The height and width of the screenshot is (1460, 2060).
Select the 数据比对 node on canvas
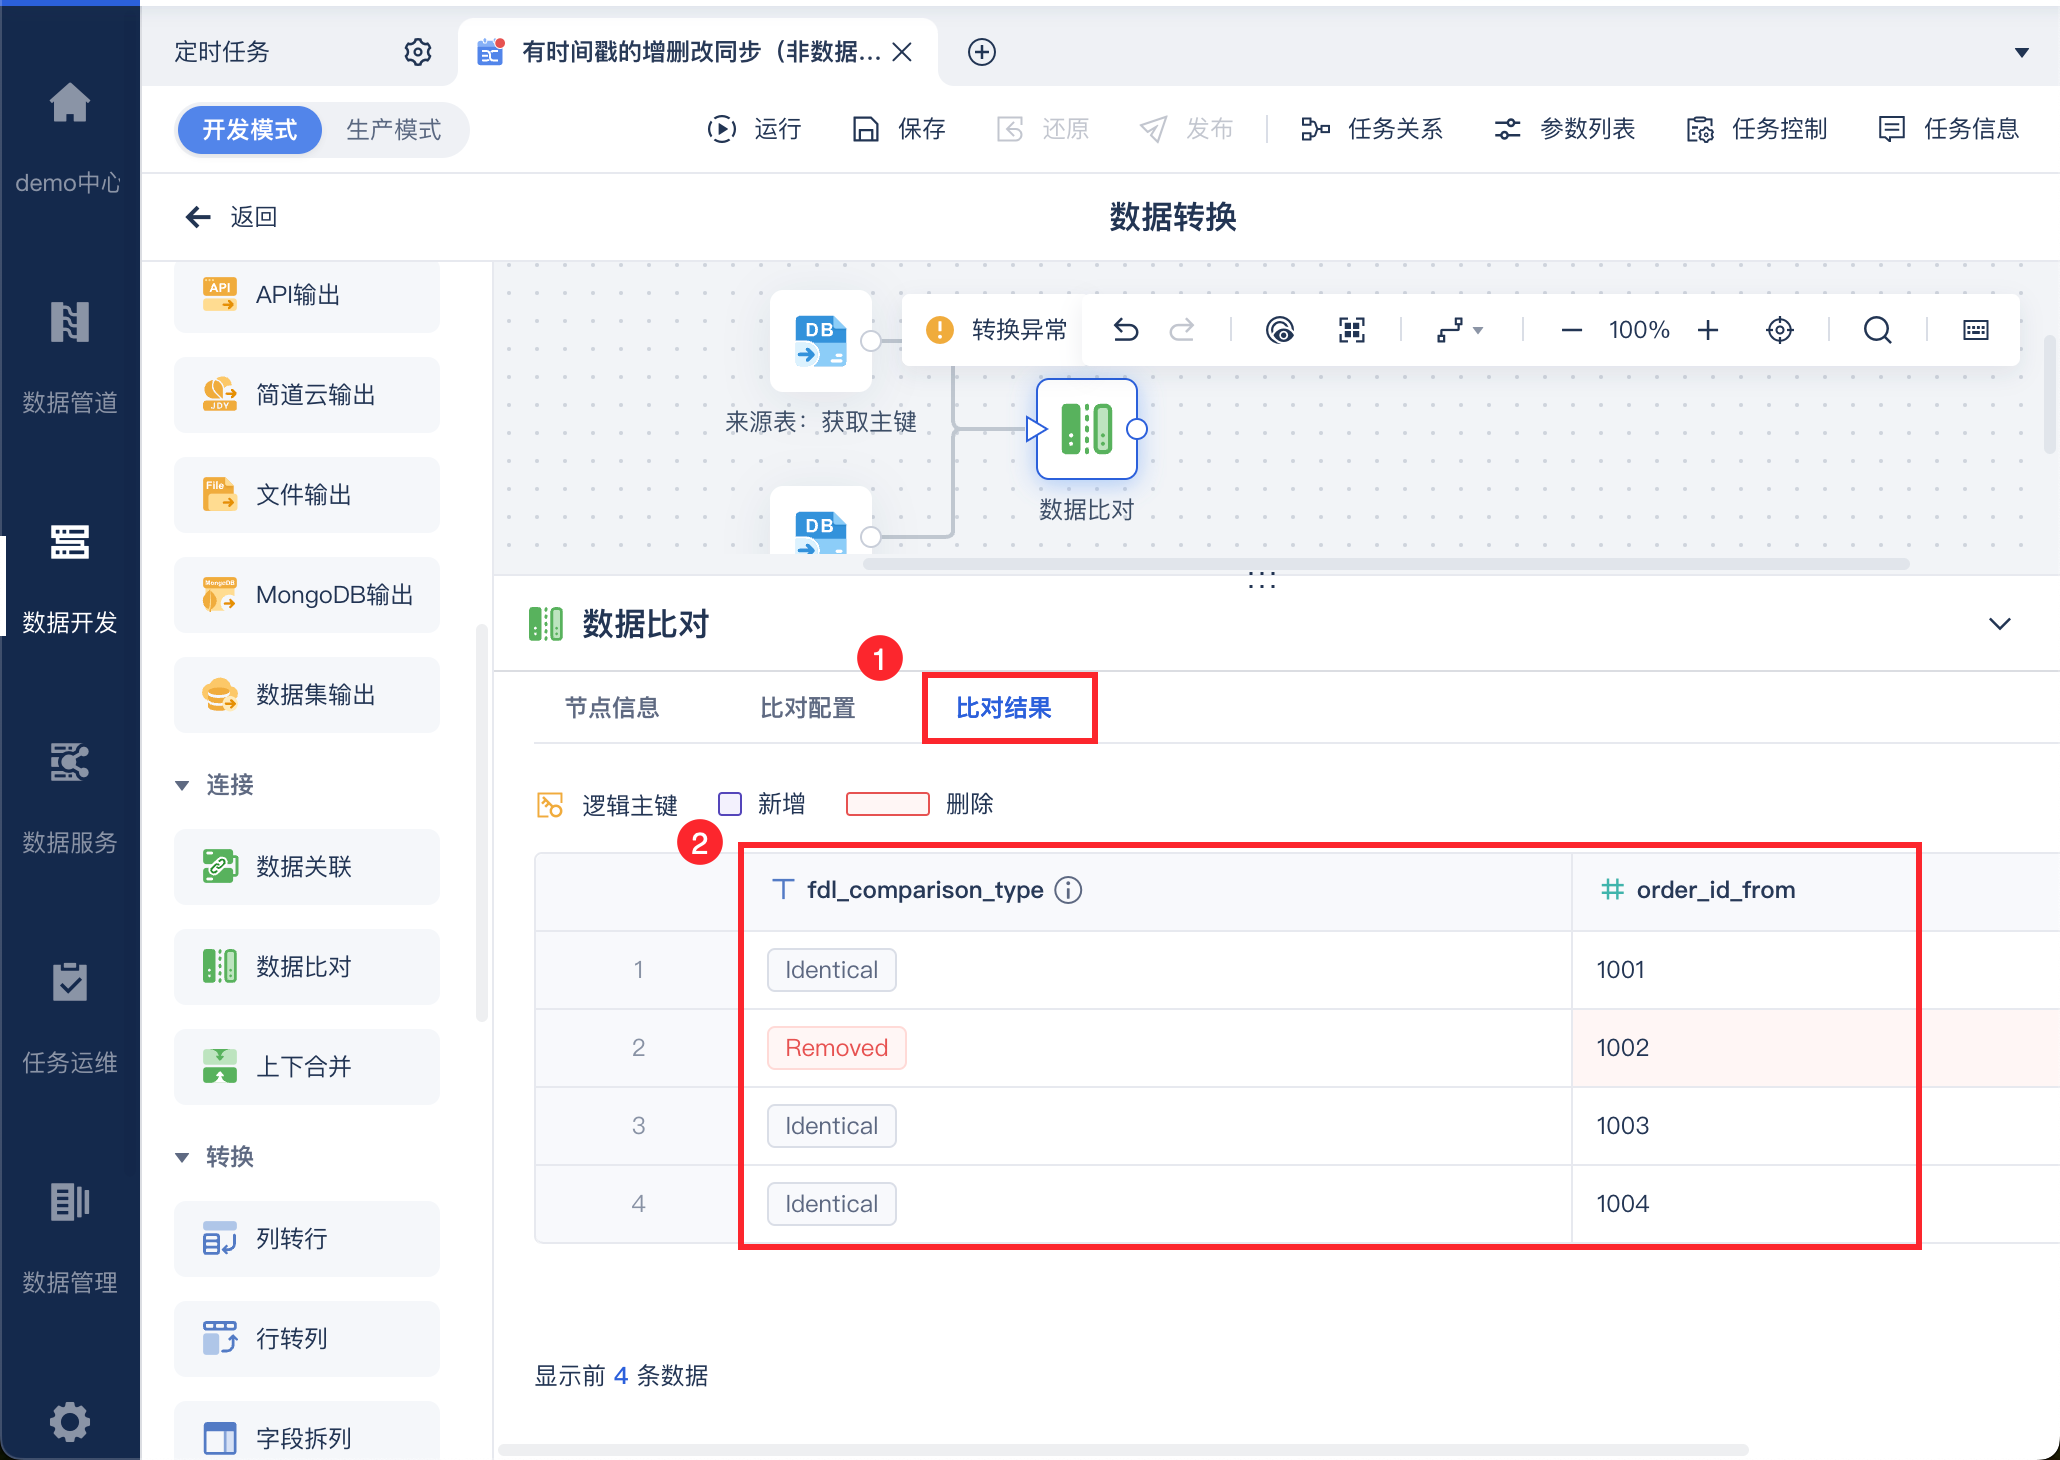1086,430
